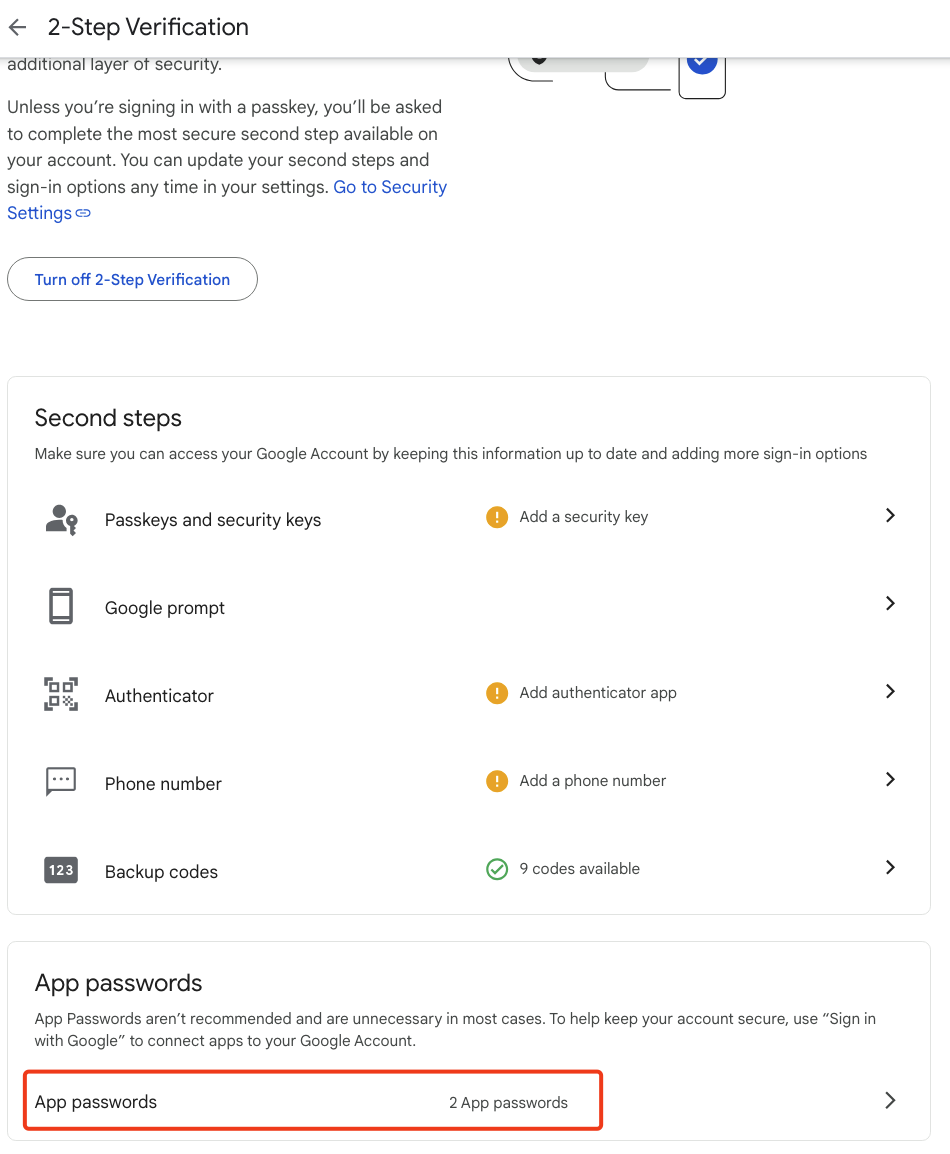Image resolution: width=950 pixels, height=1154 pixels.
Task: Expand Passkeys and security keys with its chevron
Action: click(x=890, y=515)
